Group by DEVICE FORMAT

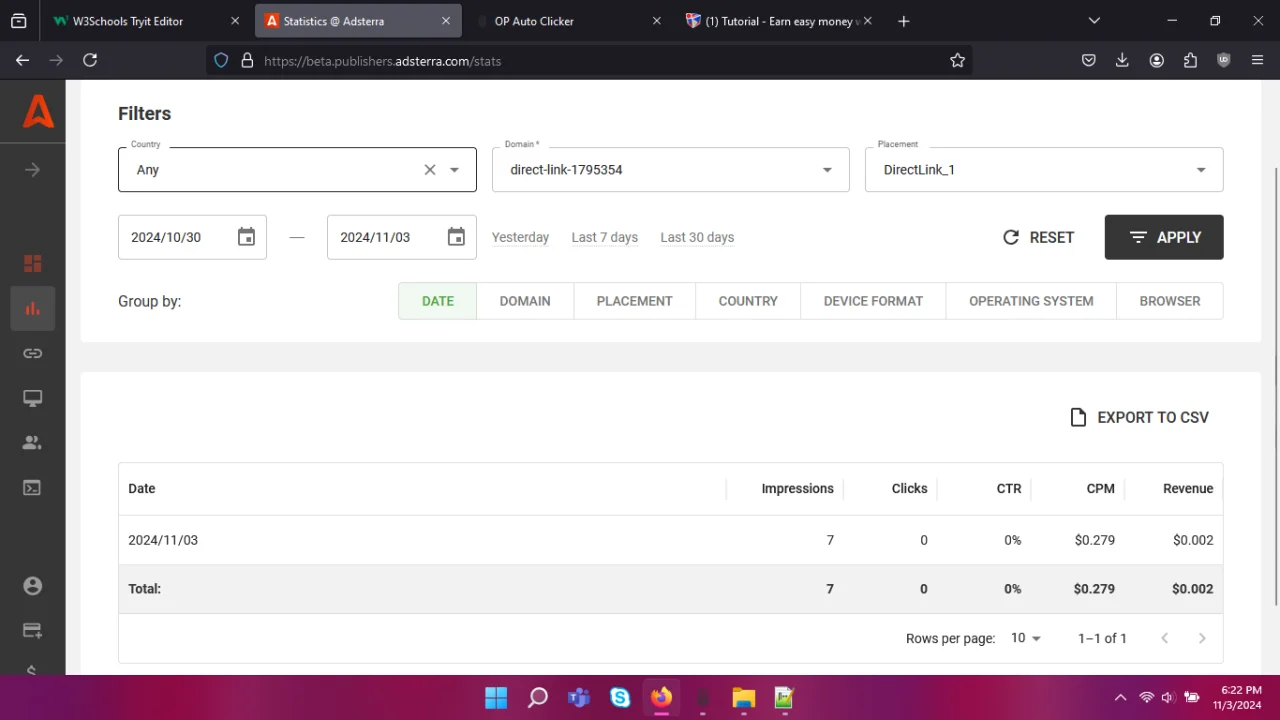pos(873,301)
